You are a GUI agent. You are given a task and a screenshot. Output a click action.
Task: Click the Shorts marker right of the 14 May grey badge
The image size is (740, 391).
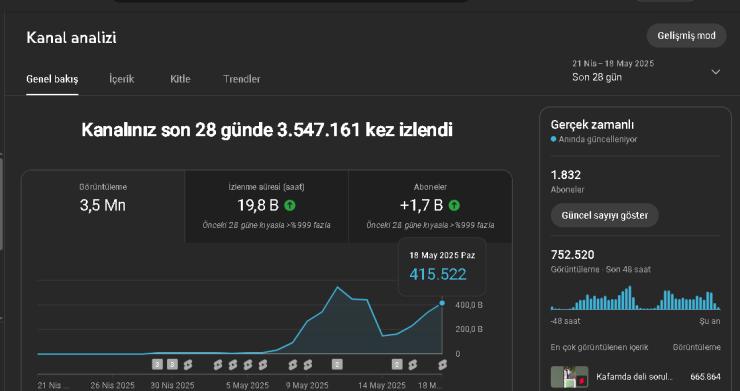[x=412, y=365]
